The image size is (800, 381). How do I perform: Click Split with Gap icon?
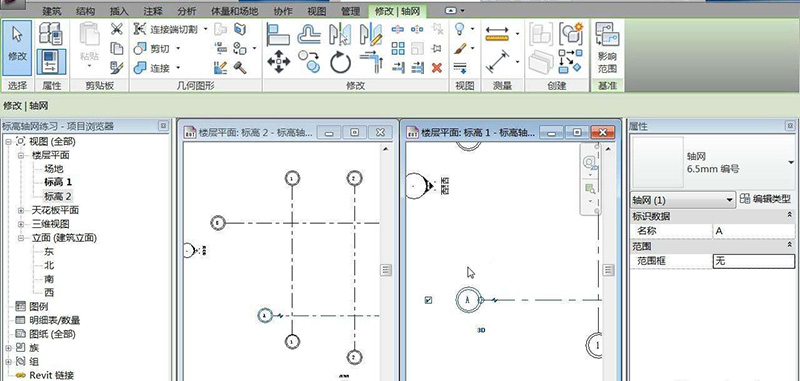pos(417,29)
